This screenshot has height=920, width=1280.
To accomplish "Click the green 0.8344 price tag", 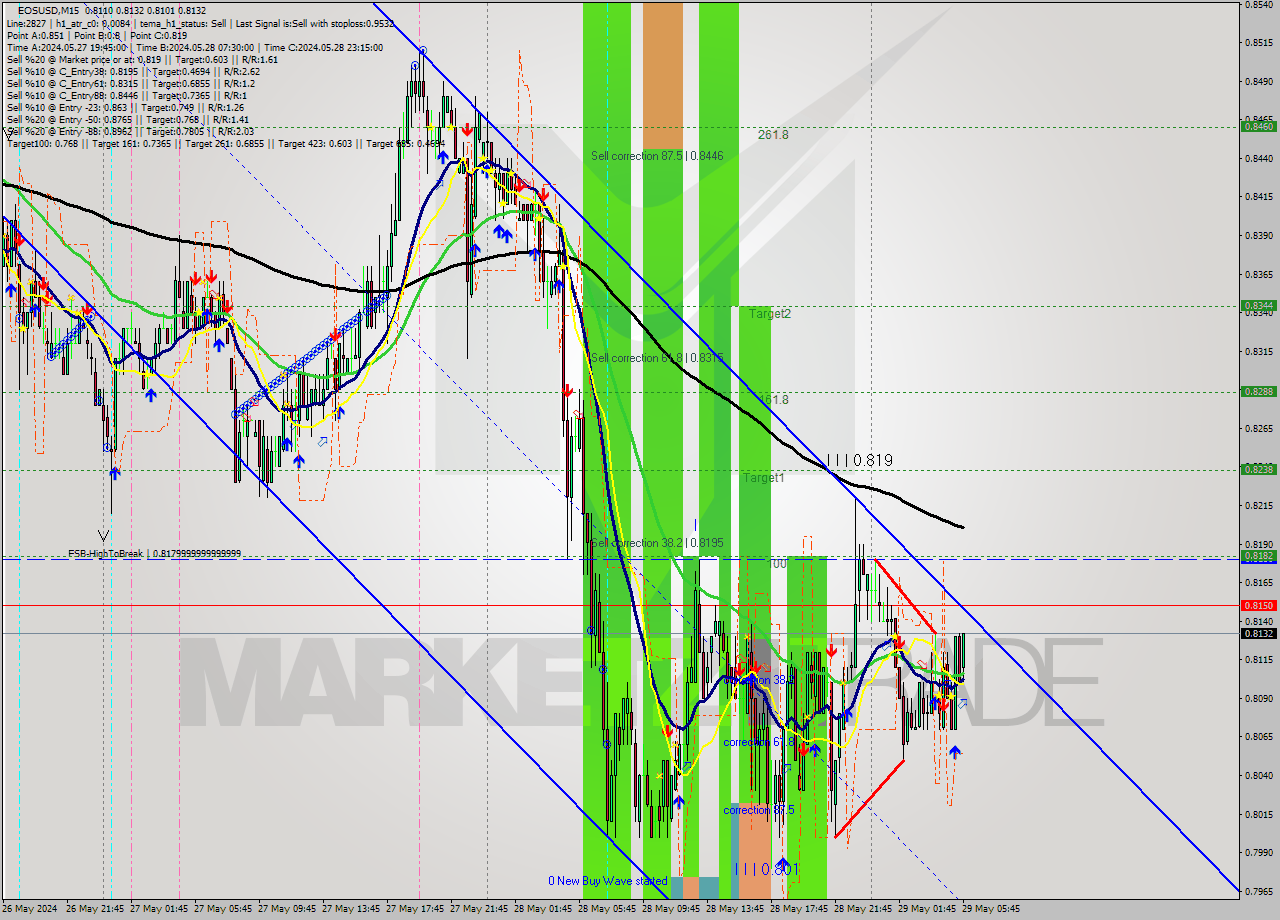I will coord(1258,306).
